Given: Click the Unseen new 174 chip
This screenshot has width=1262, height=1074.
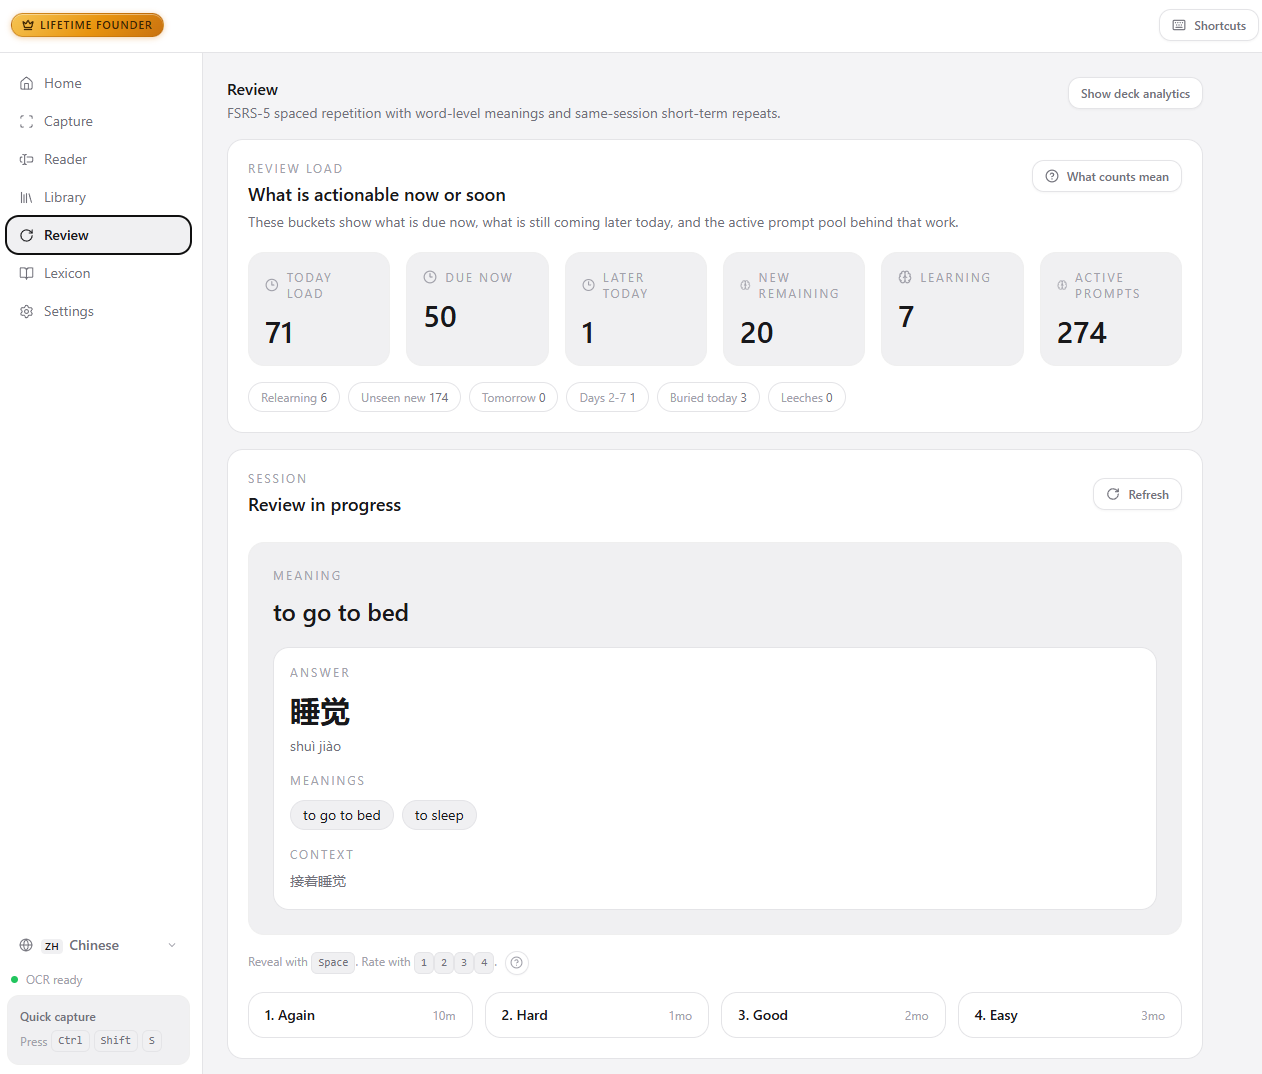Looking at the screenshot, I should click(x=405, y=397).
